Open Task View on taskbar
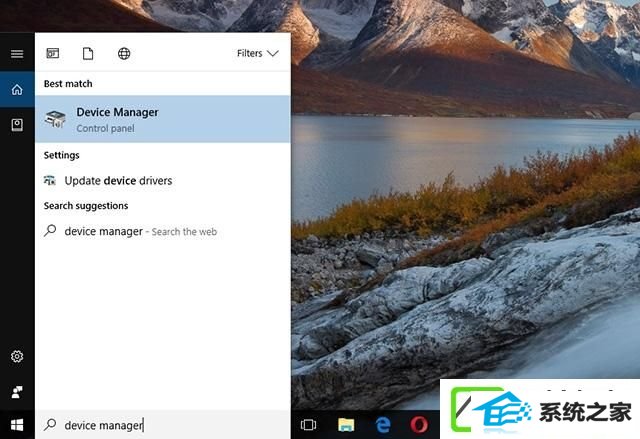640x439 pixels. point(308,425)
